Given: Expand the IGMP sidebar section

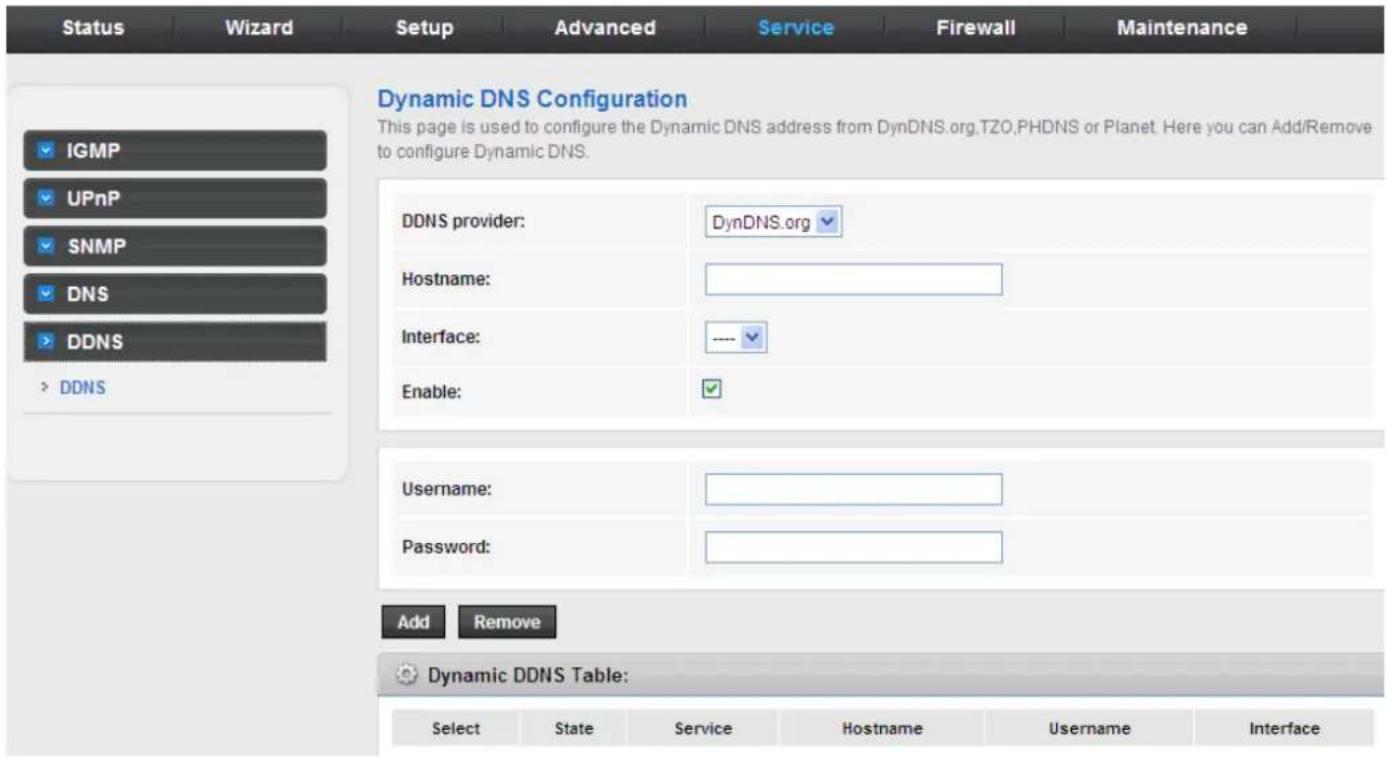Looking at the screenshot, I should (x=175, y=151).
